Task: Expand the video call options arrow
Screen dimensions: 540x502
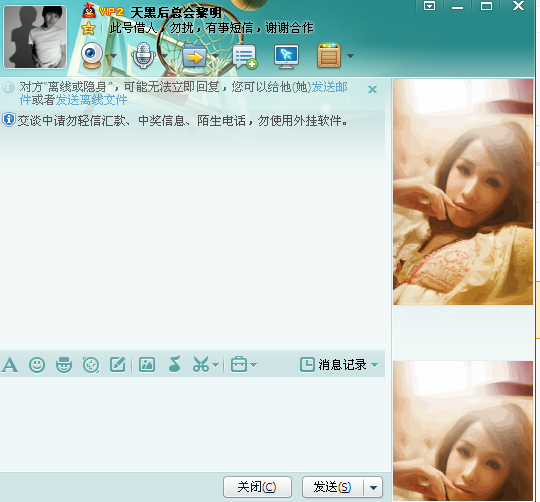Action: tap(113, 56)
